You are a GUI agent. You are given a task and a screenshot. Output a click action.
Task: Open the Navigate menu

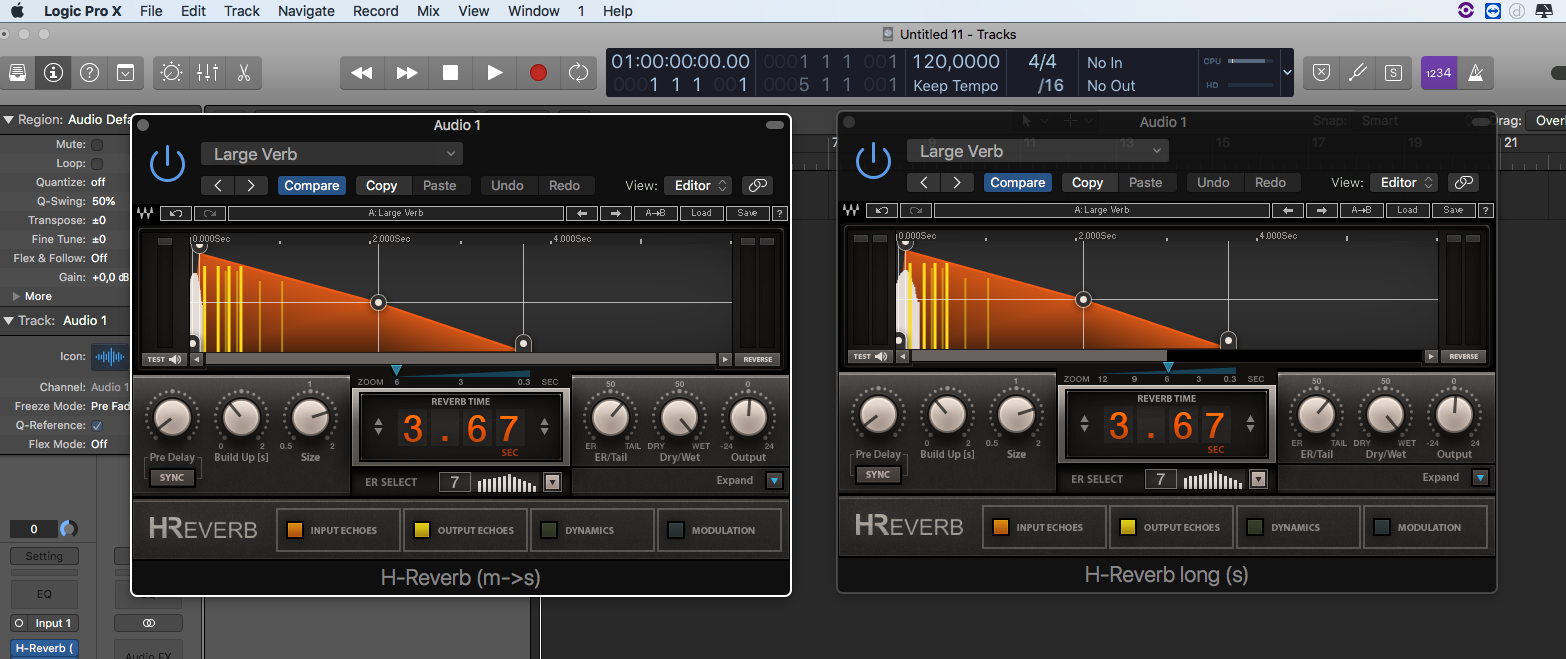306,11
